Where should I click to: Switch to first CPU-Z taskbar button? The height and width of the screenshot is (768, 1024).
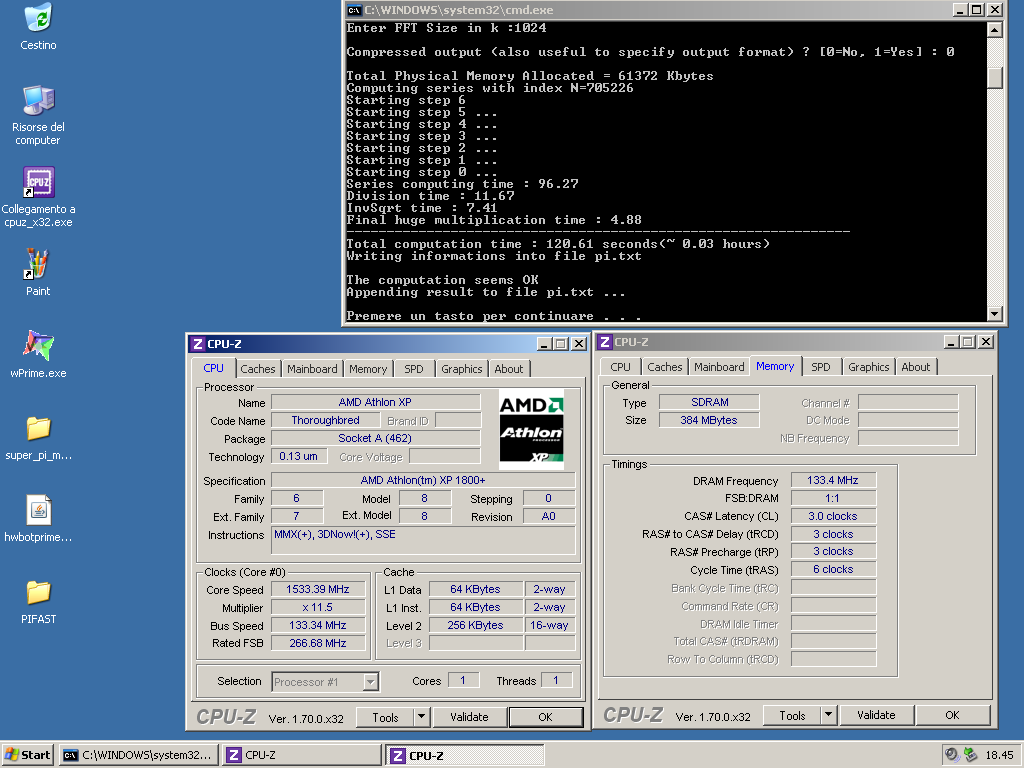[302, 755]
